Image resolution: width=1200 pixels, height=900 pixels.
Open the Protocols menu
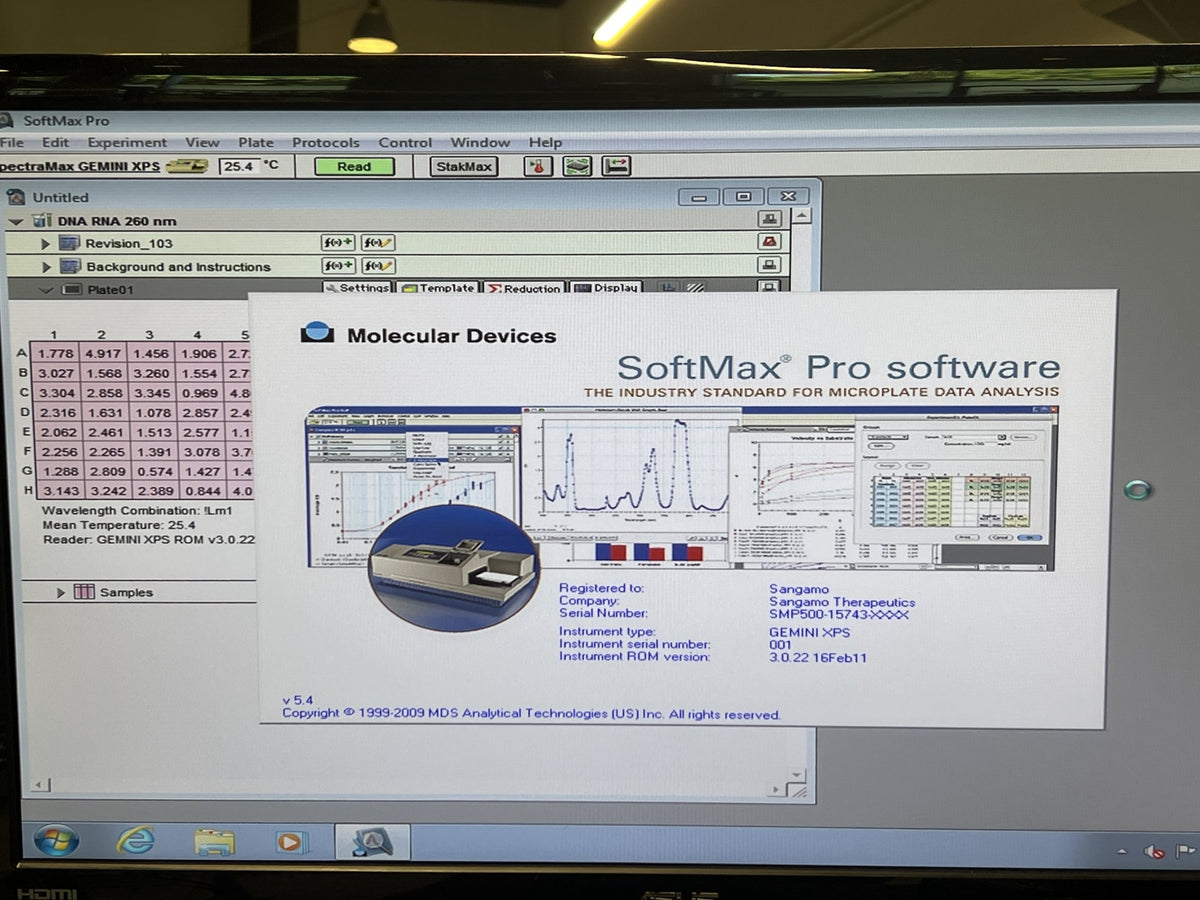(326, 142)
